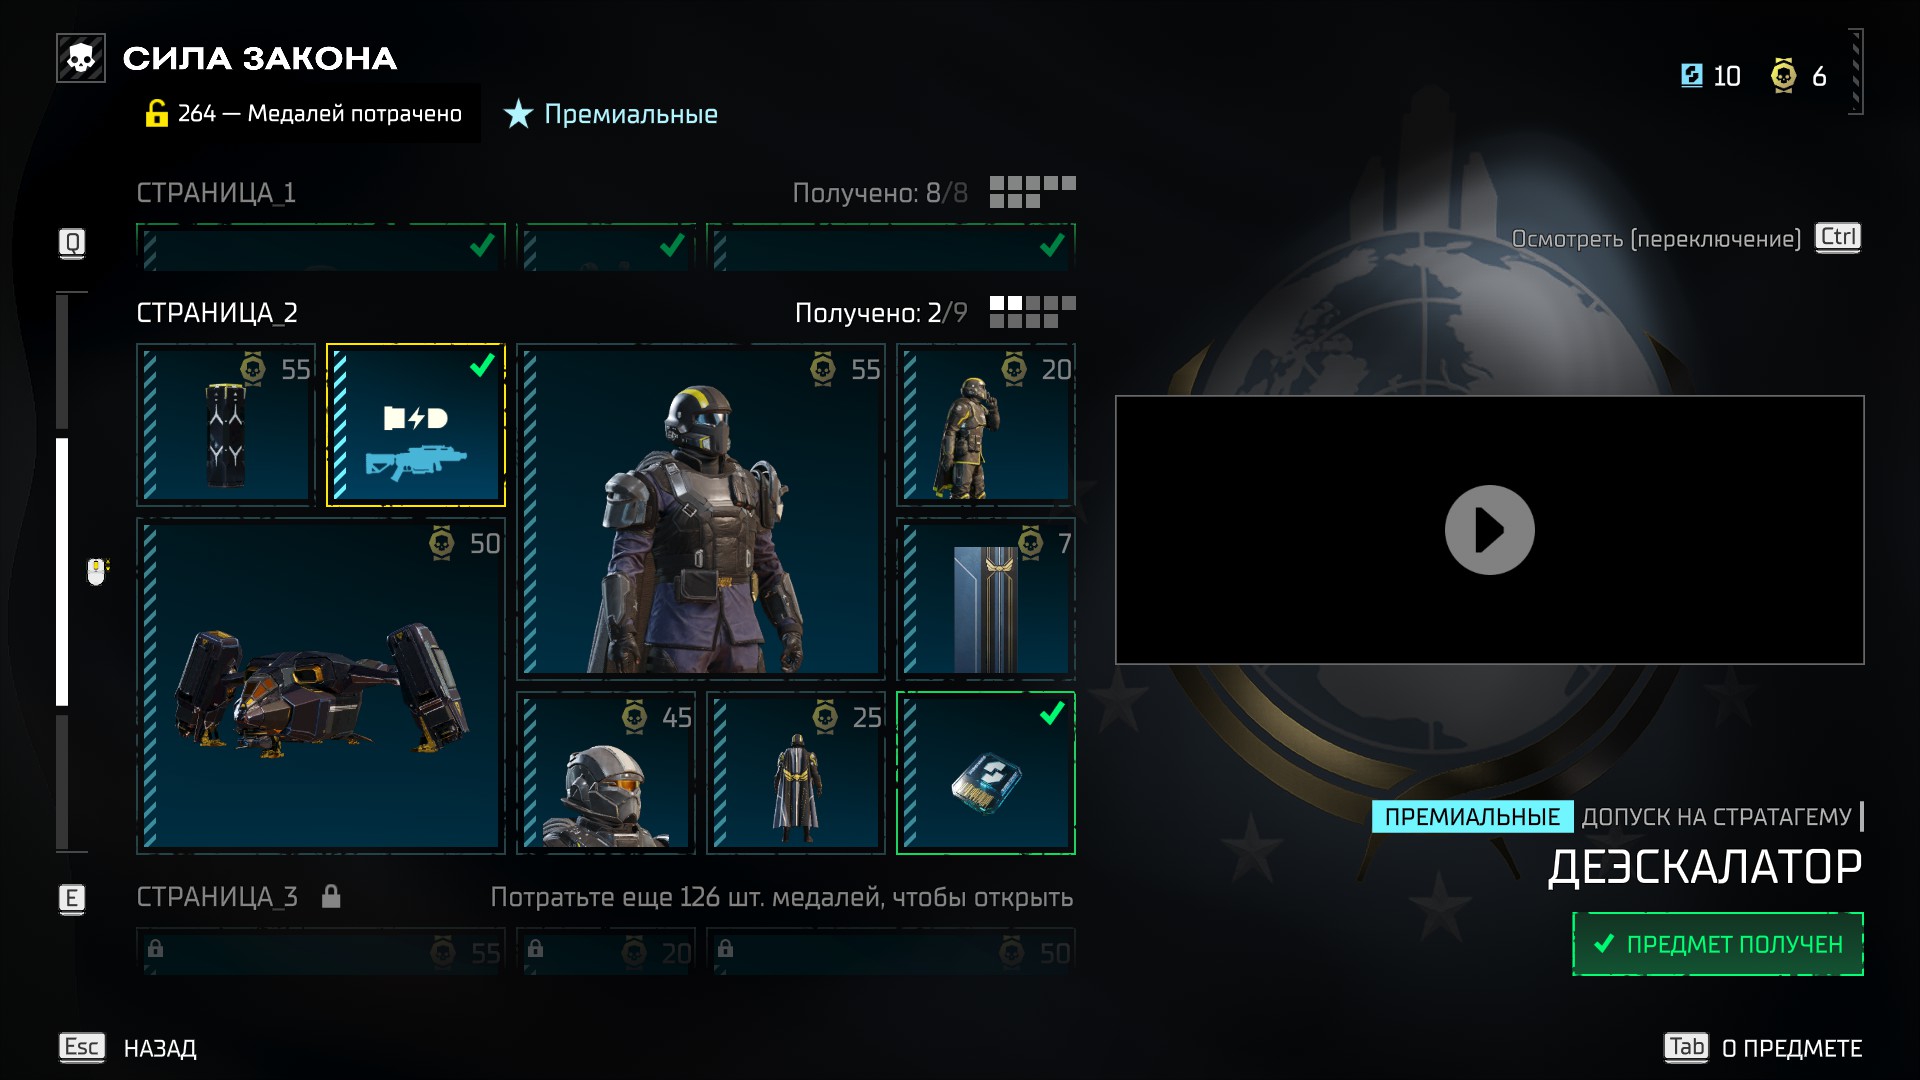Select the dropship item costing 50 medals

pos(321,685)
